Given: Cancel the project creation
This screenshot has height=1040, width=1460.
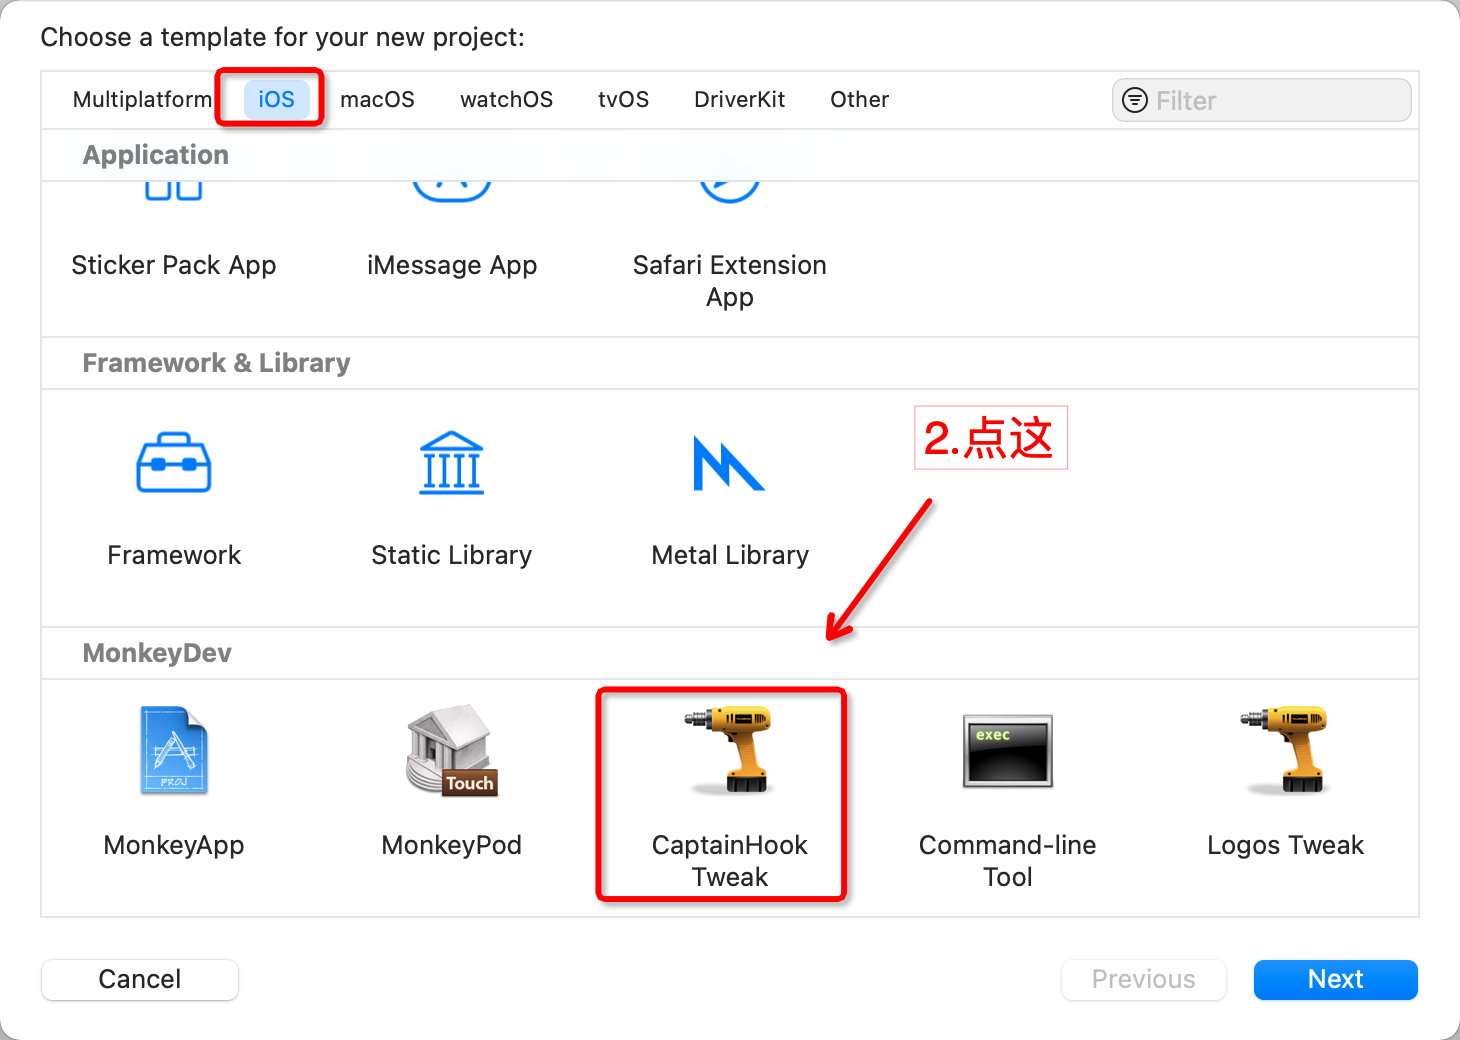Looking at the screenshot, I should [x=139, y=979].
